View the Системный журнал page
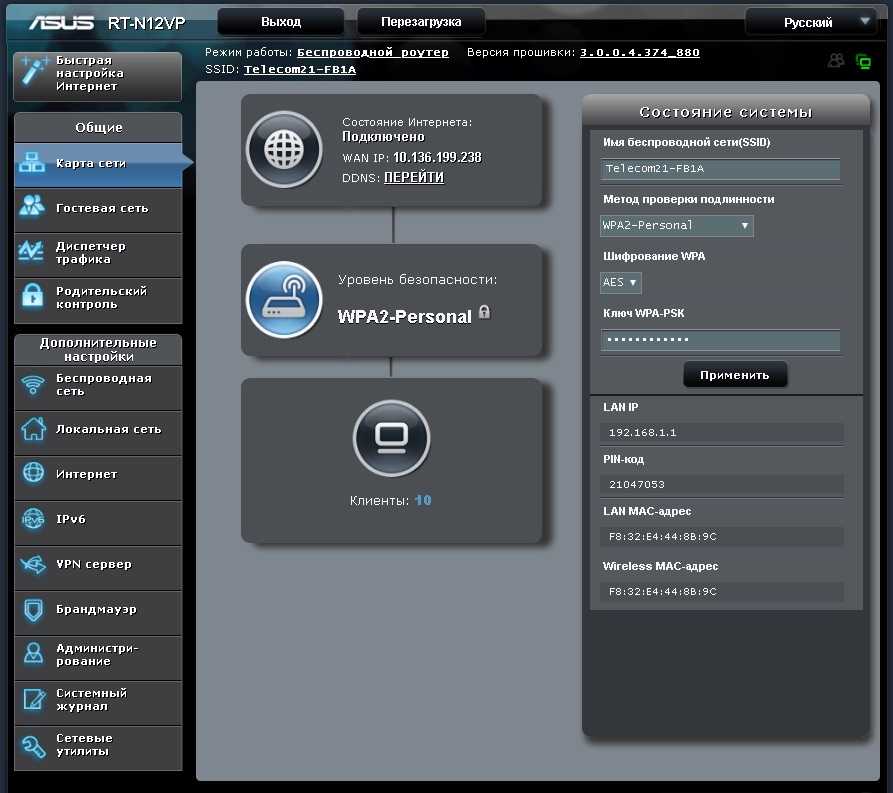This screenshot has width=893, height=793. click(98, 700)
